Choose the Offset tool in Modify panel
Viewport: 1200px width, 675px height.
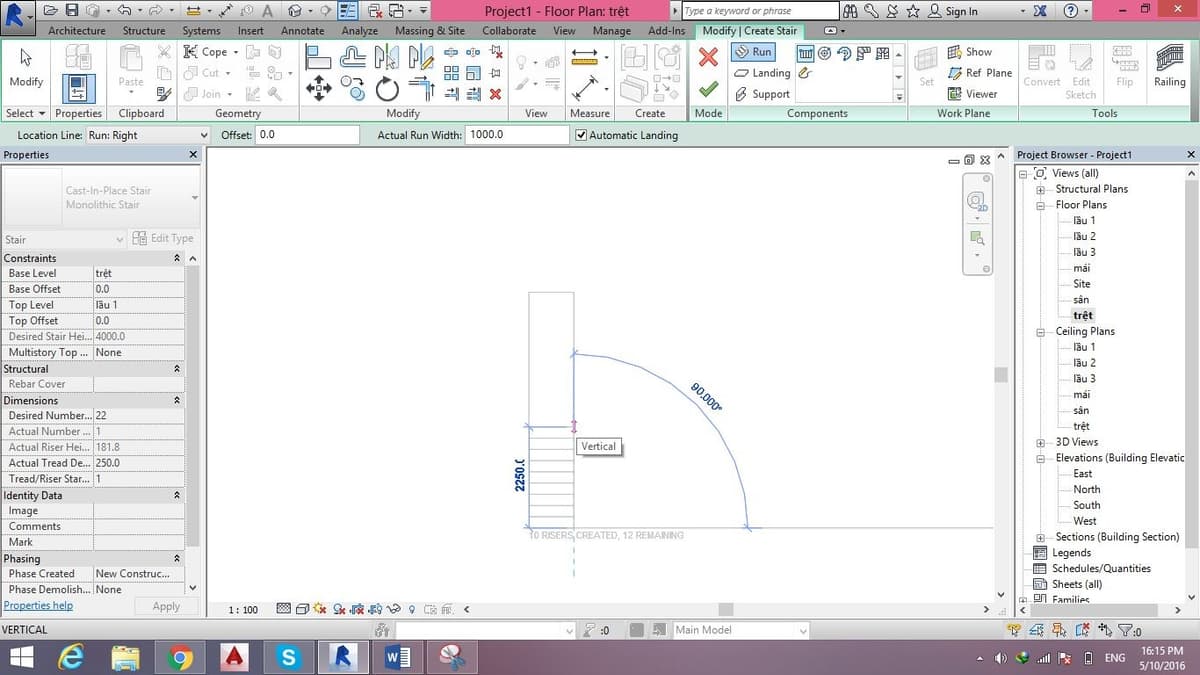pyautogui.click(x=353, y=58)
